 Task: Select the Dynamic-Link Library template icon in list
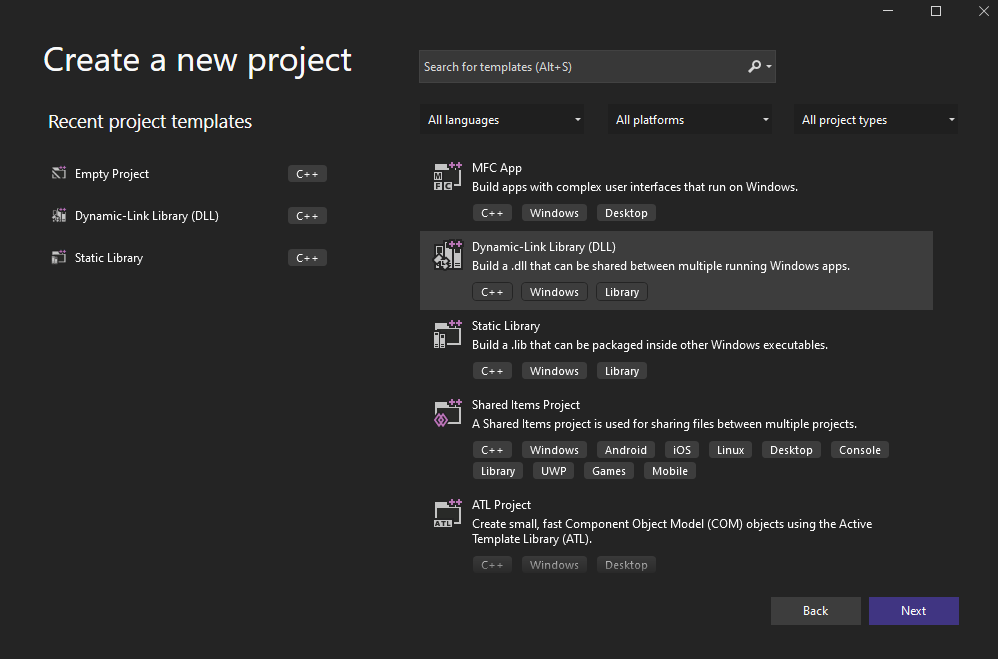coord(447,255)
